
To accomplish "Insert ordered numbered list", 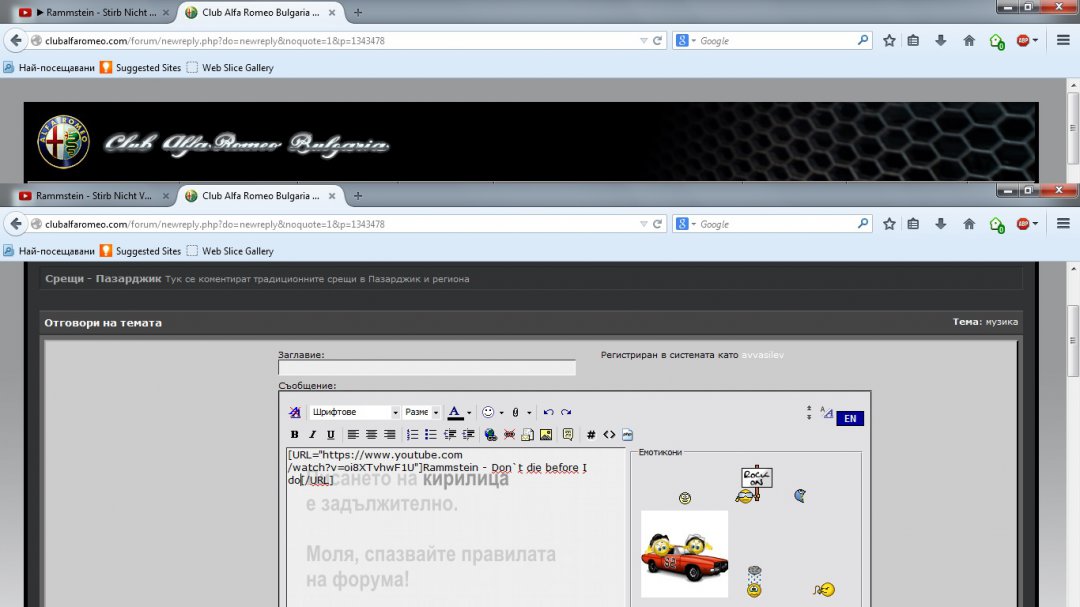I will 412,435.
